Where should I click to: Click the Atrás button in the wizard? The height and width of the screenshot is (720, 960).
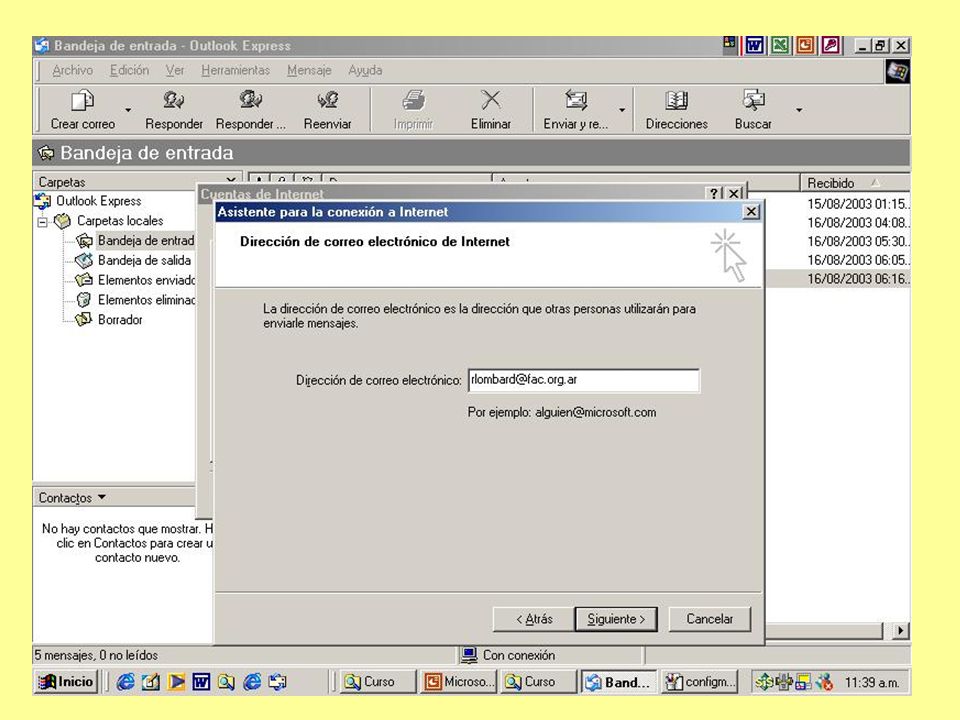pos(534,619)
